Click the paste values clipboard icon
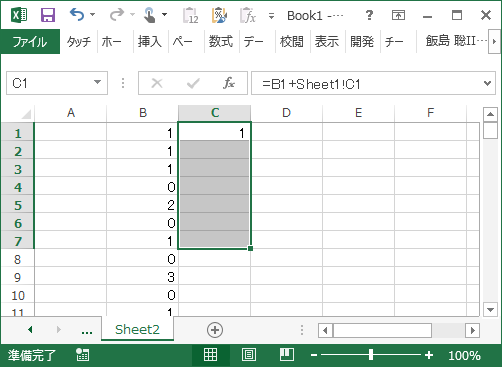This screenshot has height=367, width=502. pyautogui.click(x=190, y=15)
